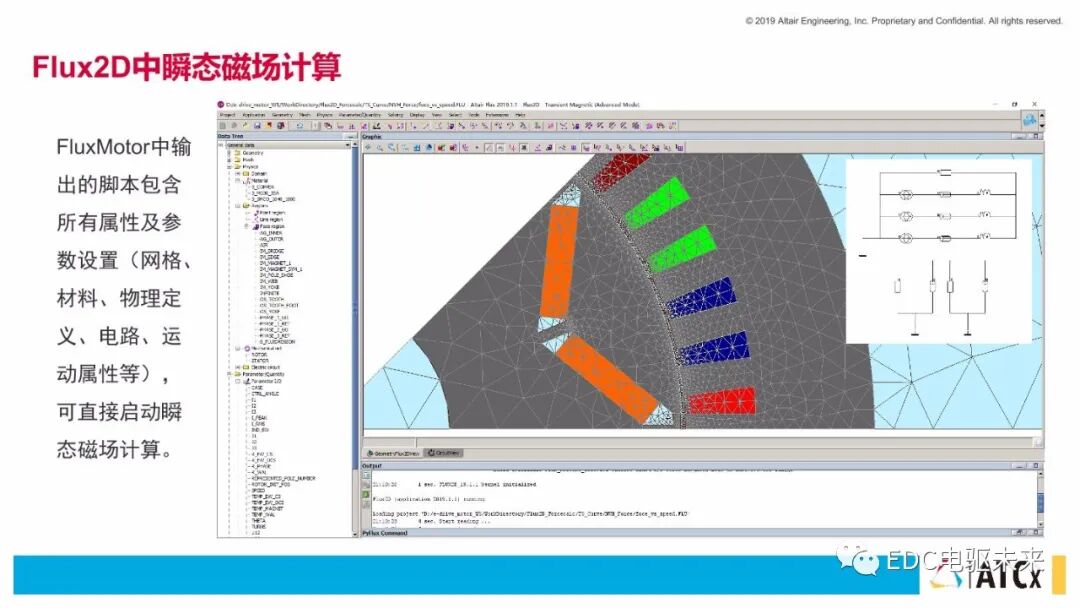Click the Material node icon
This screenshot has height=608, width=1080.
247,180
